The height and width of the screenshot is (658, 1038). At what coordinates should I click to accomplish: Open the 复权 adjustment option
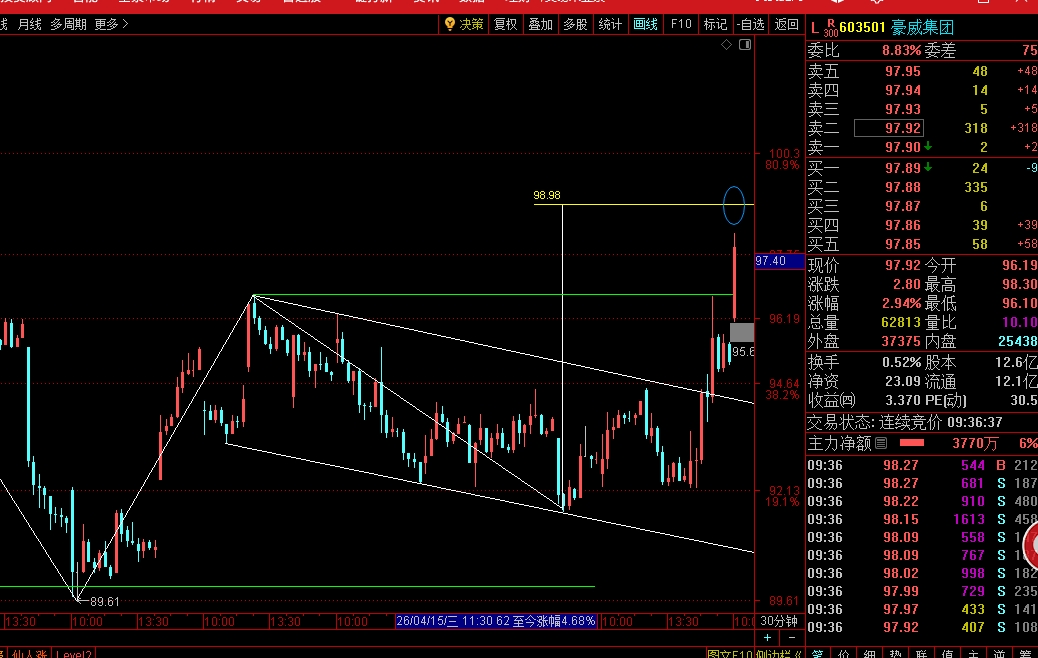[x=505, y=24]
